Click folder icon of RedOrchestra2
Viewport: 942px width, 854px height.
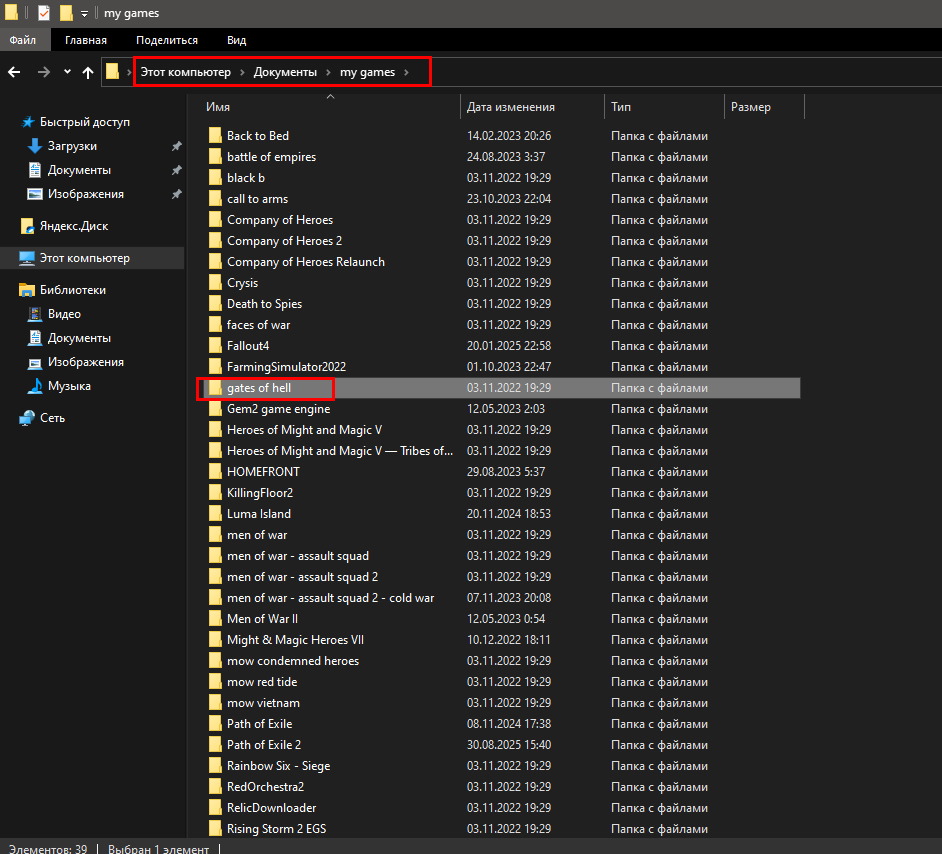[215, 787]
